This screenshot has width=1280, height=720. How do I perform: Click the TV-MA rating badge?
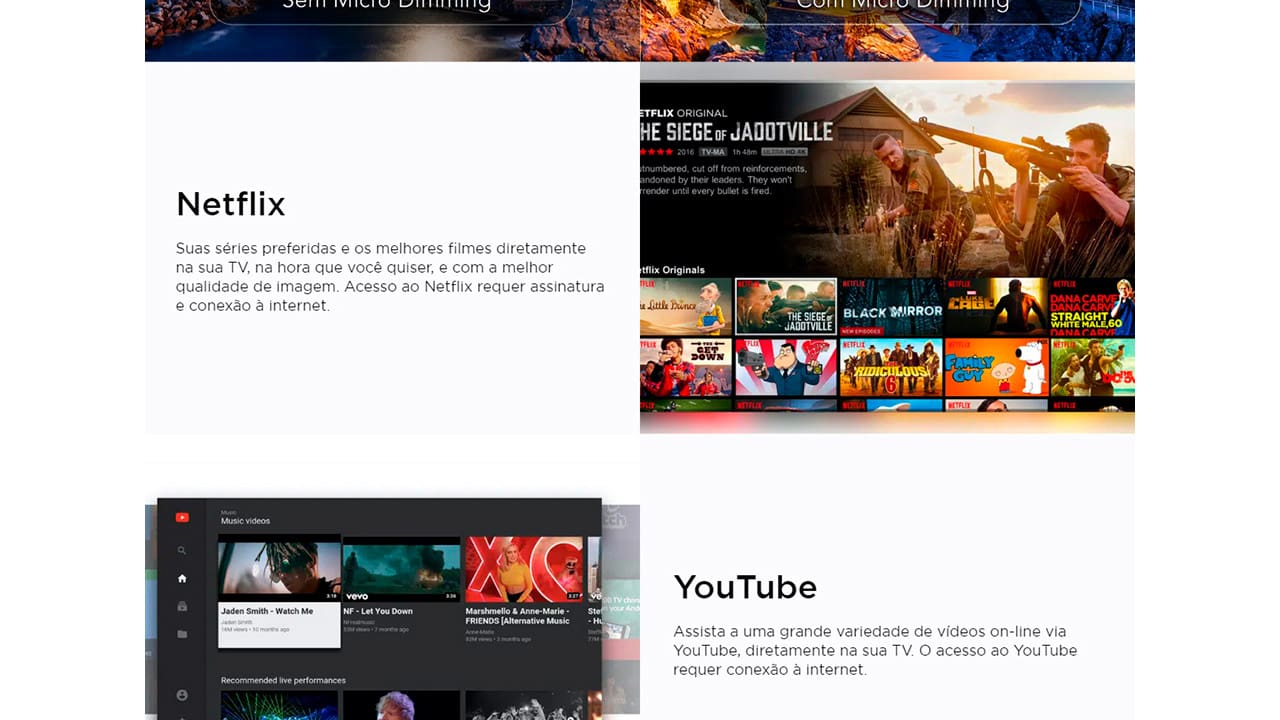[x=711, y=152]
